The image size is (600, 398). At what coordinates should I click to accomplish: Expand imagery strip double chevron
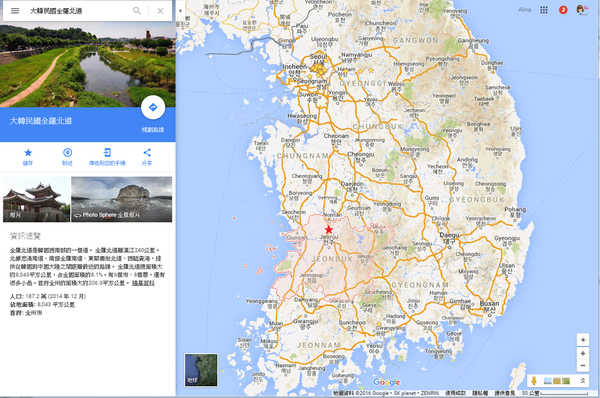[583, 381]
